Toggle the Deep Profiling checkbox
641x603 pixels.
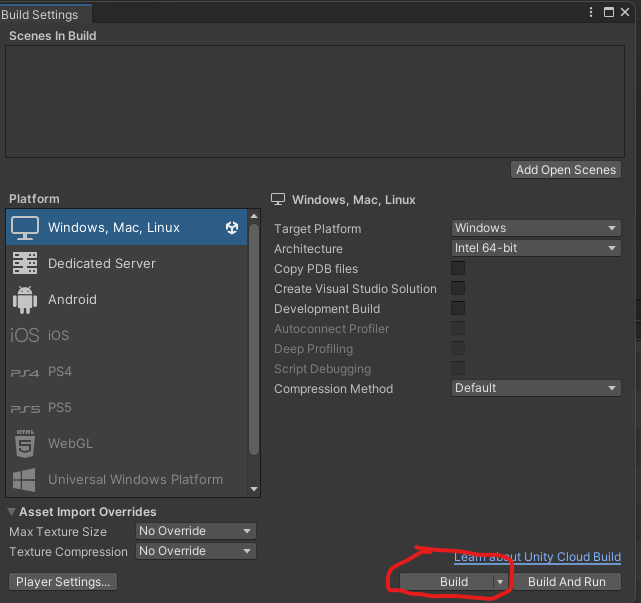pos(458,348)
